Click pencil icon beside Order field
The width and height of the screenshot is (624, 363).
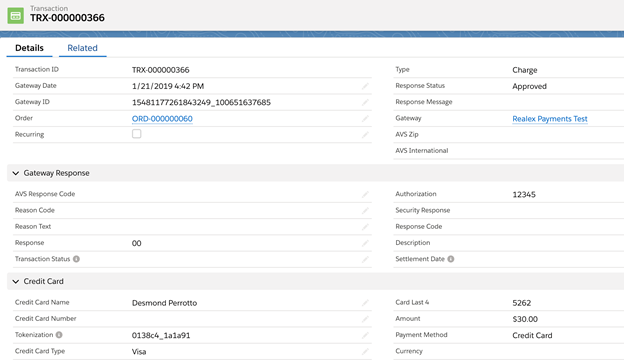[365, 119]
